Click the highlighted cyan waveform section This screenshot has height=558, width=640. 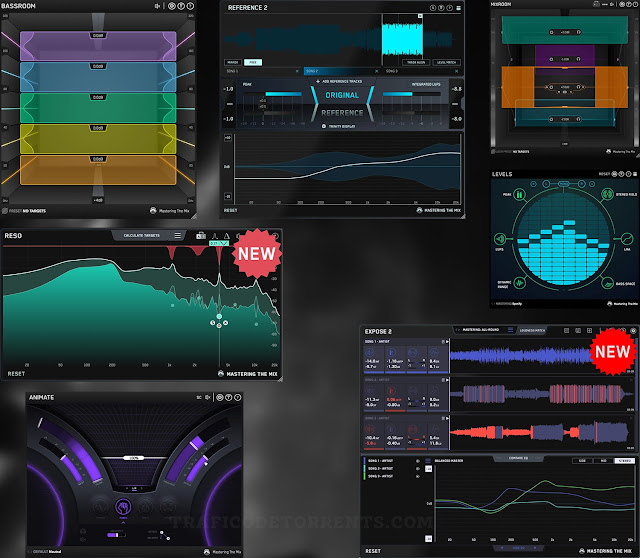click(x=401, y=40)
